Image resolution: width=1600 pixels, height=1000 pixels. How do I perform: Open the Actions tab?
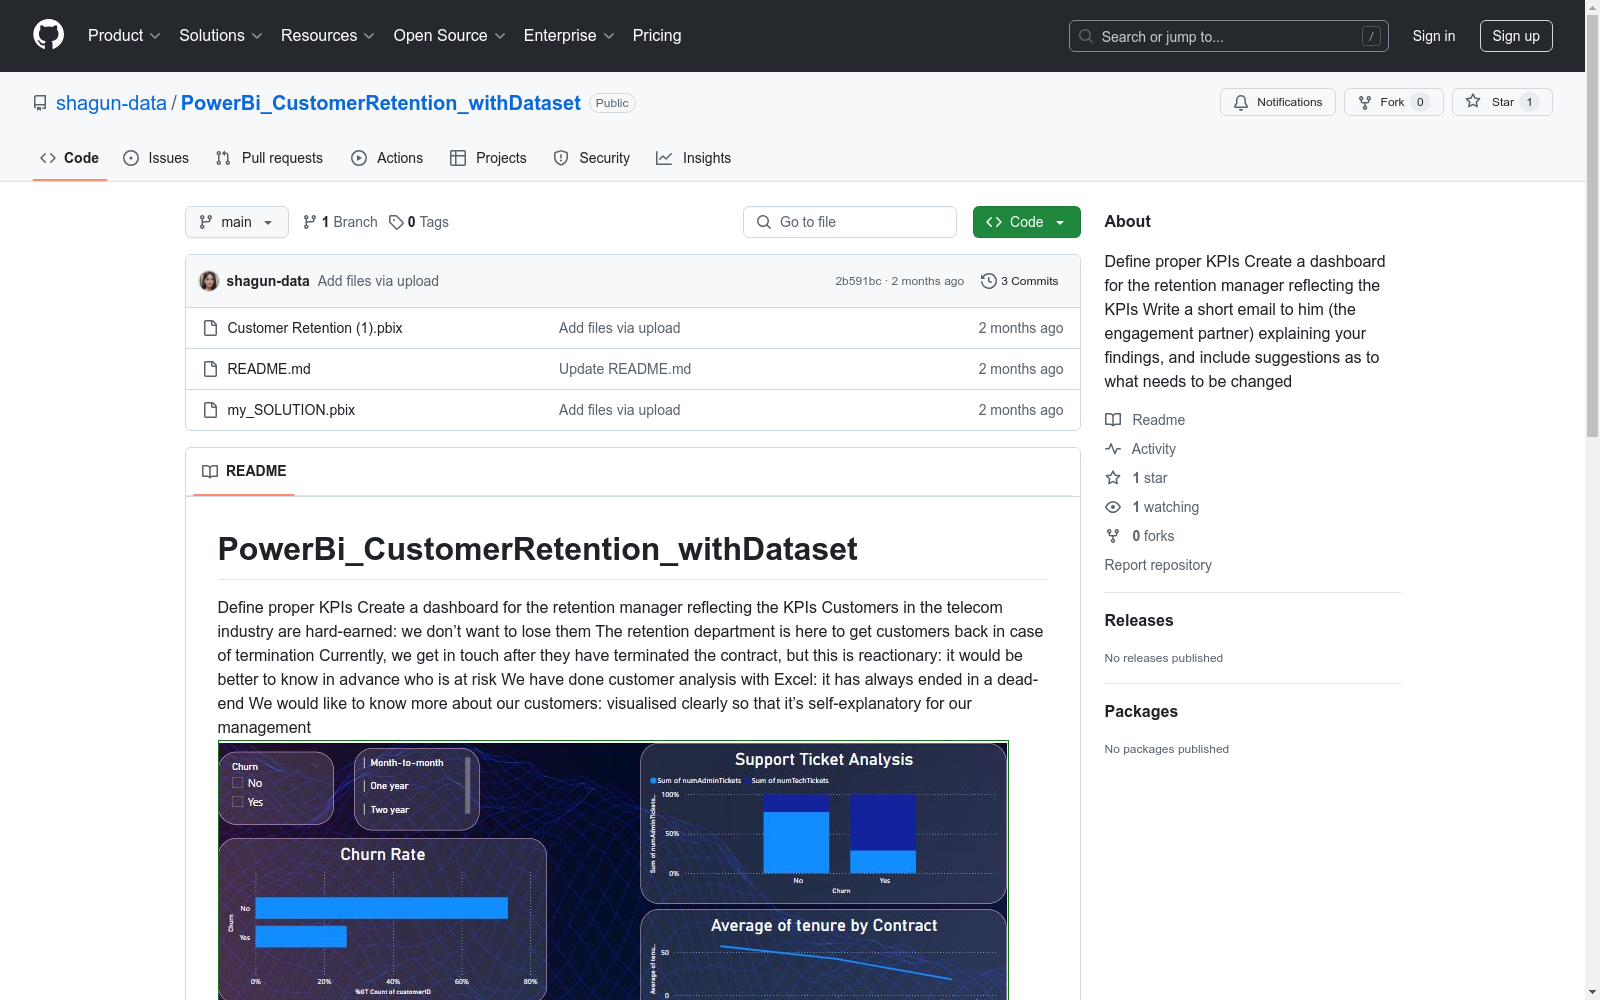[387, 158]
